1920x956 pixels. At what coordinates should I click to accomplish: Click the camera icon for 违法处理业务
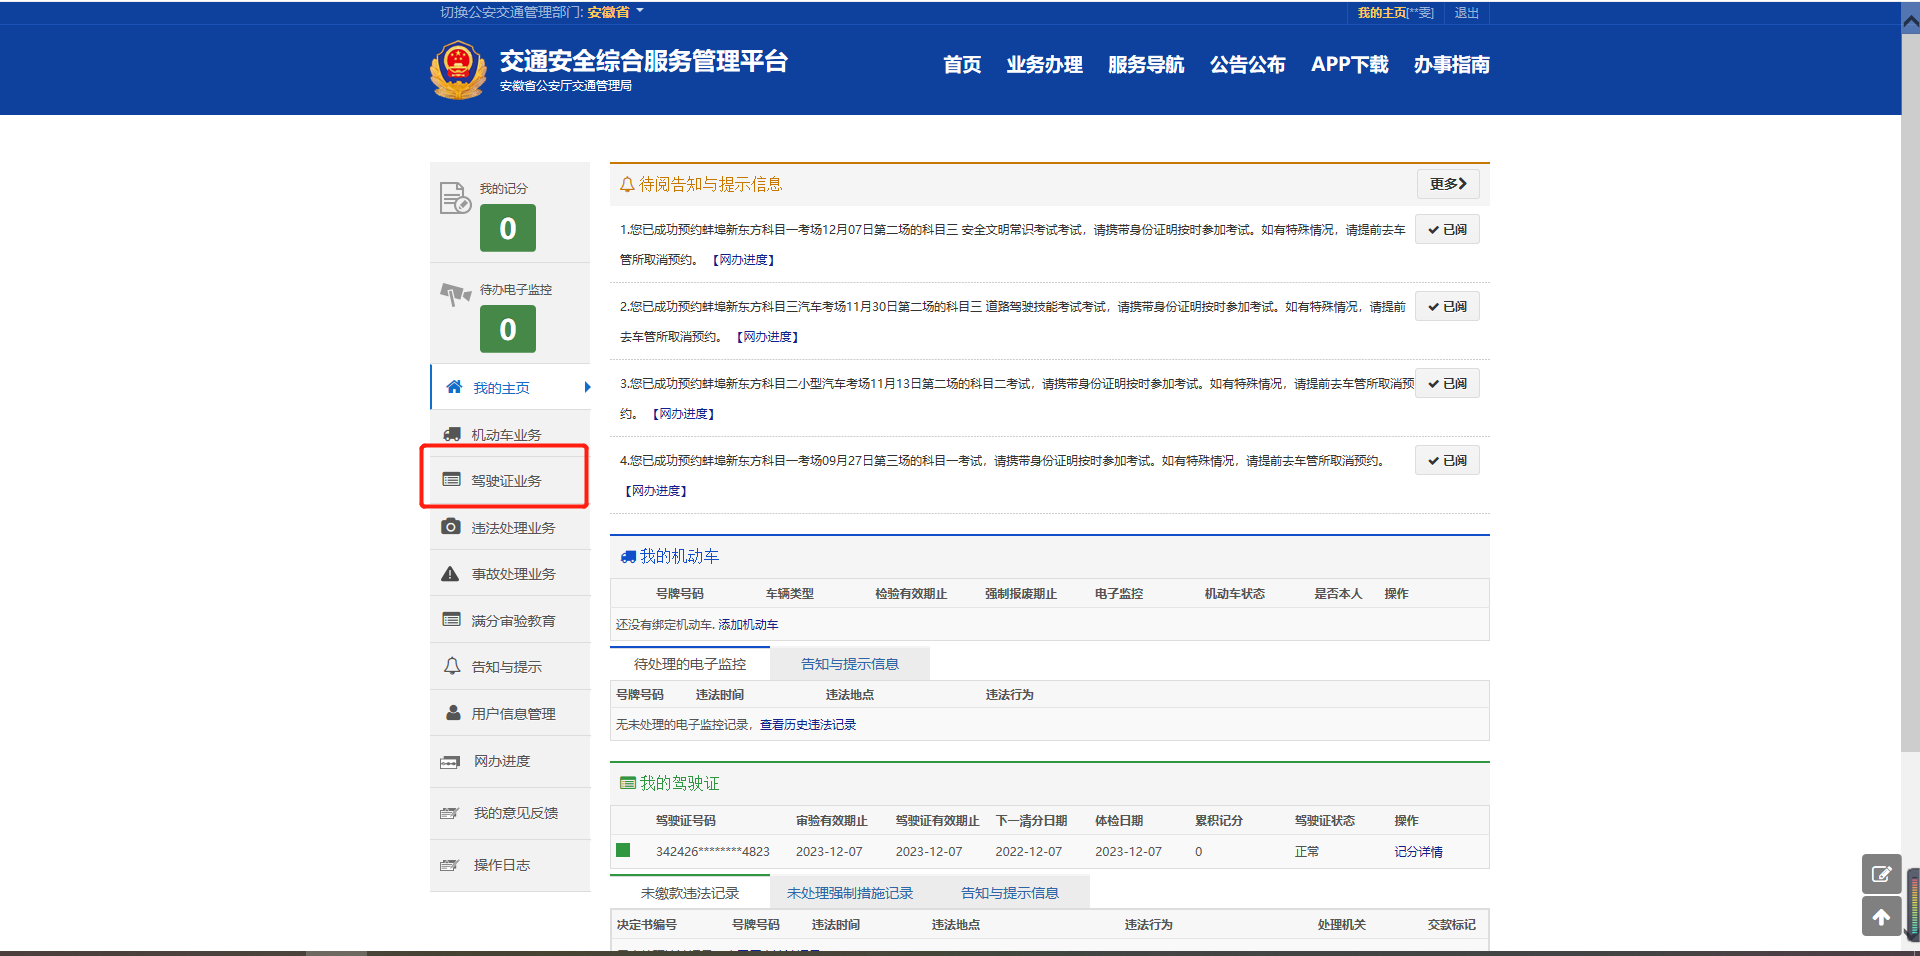click(451, 527)
